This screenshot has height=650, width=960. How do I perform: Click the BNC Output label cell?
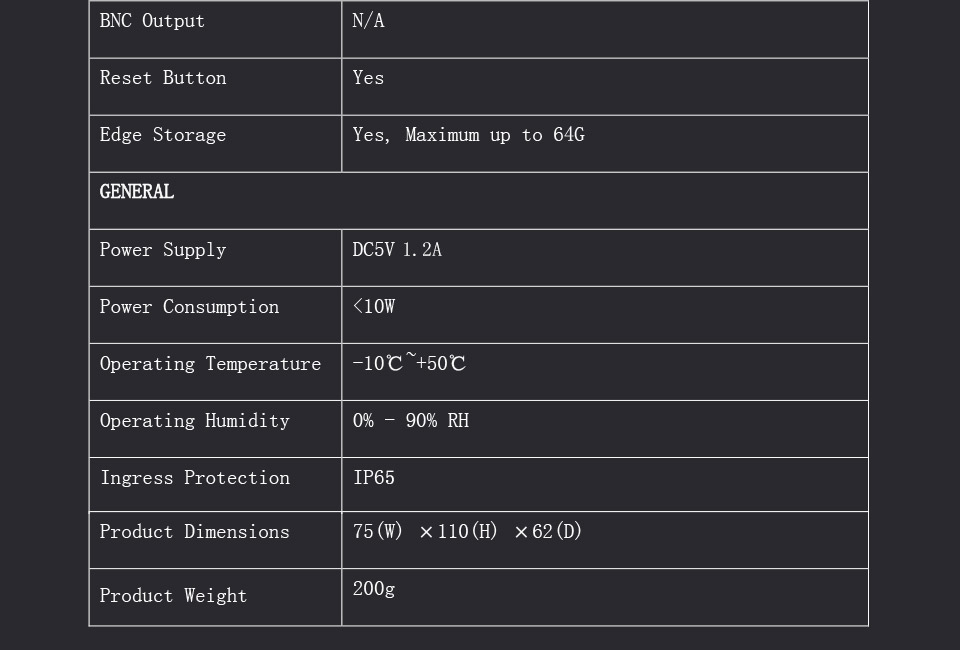[152, 21]
